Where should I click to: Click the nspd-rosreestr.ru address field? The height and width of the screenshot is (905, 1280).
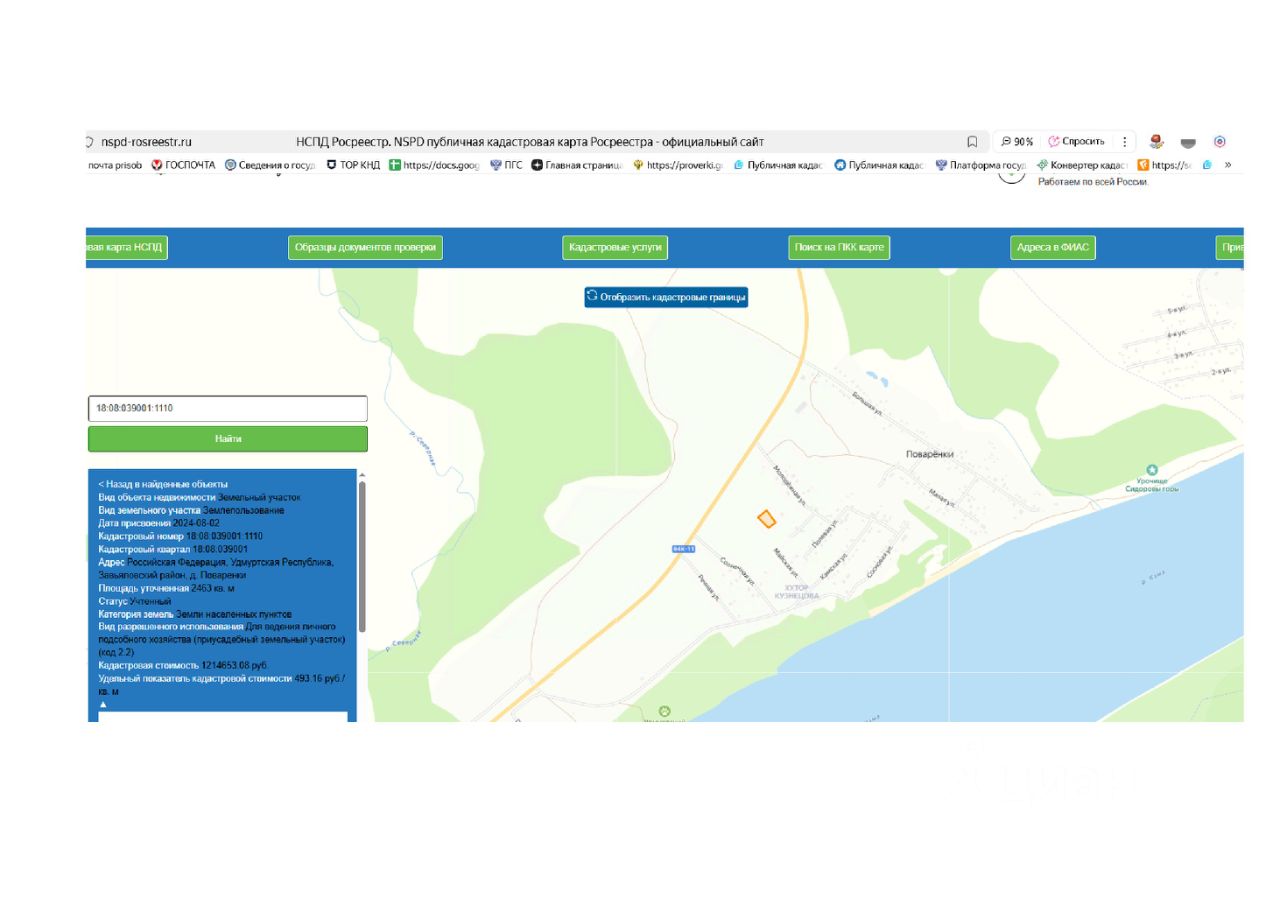point(146,142)
